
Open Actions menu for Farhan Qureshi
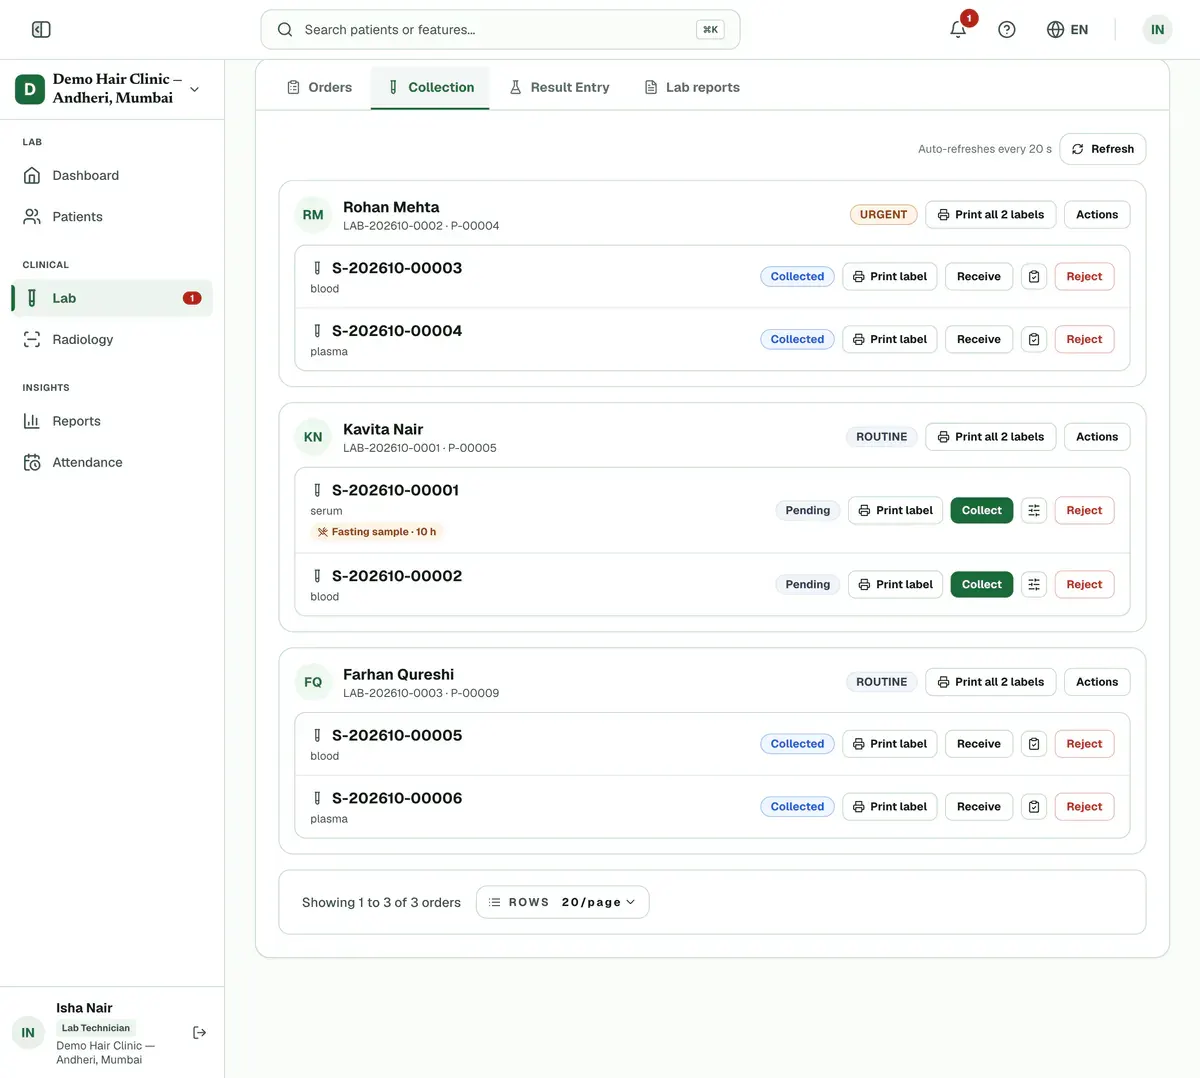pos(1097,682)
